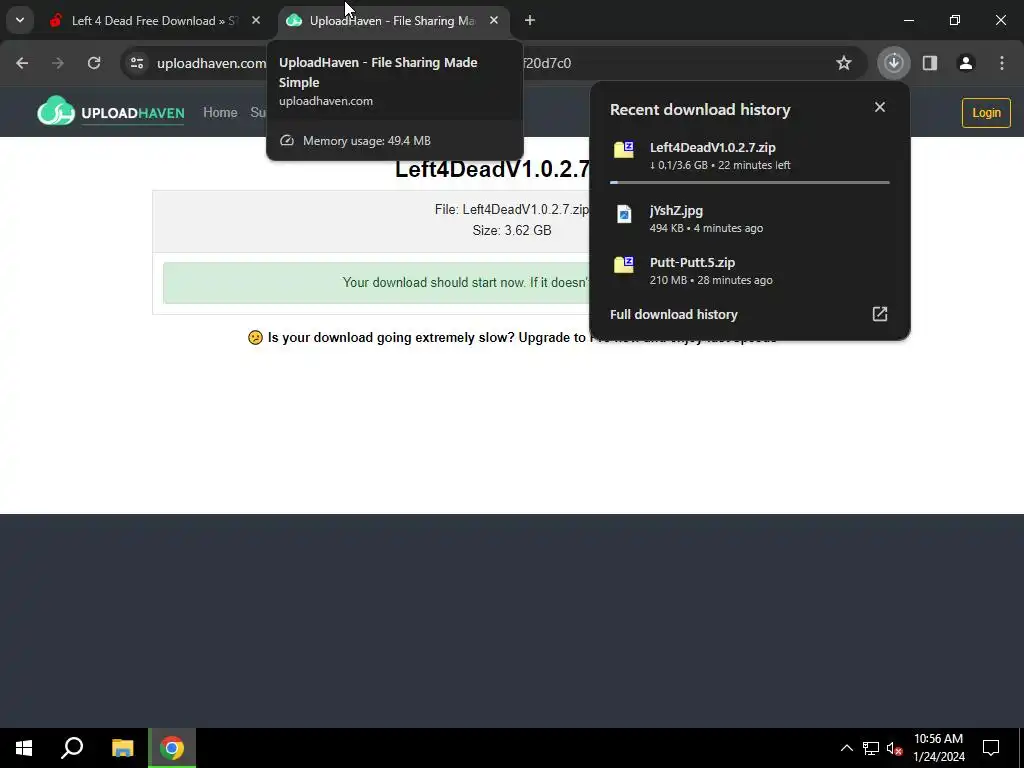Open the jYshZ.jpg download entry
Image resolution: width=1024 pixels, height=768 pixels.
[x=750, y=219]
